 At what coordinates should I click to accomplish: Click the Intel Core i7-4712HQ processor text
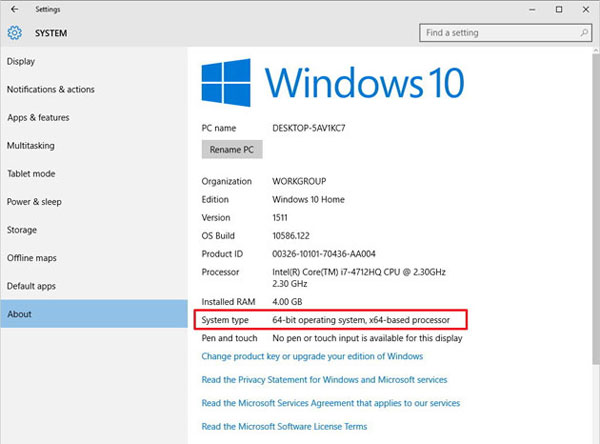(359, 278)
